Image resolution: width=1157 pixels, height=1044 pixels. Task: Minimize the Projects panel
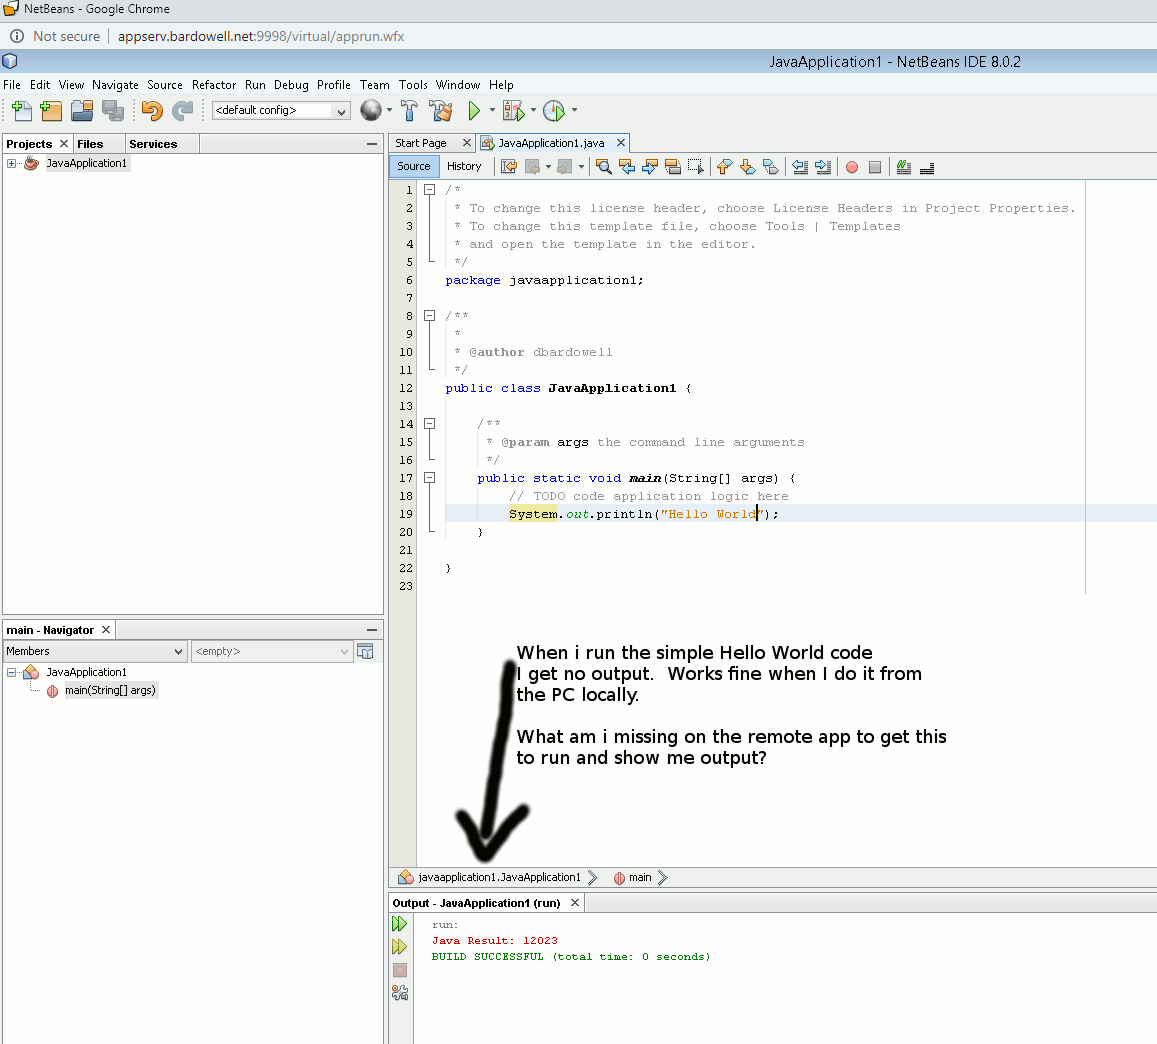pos(372,144)
